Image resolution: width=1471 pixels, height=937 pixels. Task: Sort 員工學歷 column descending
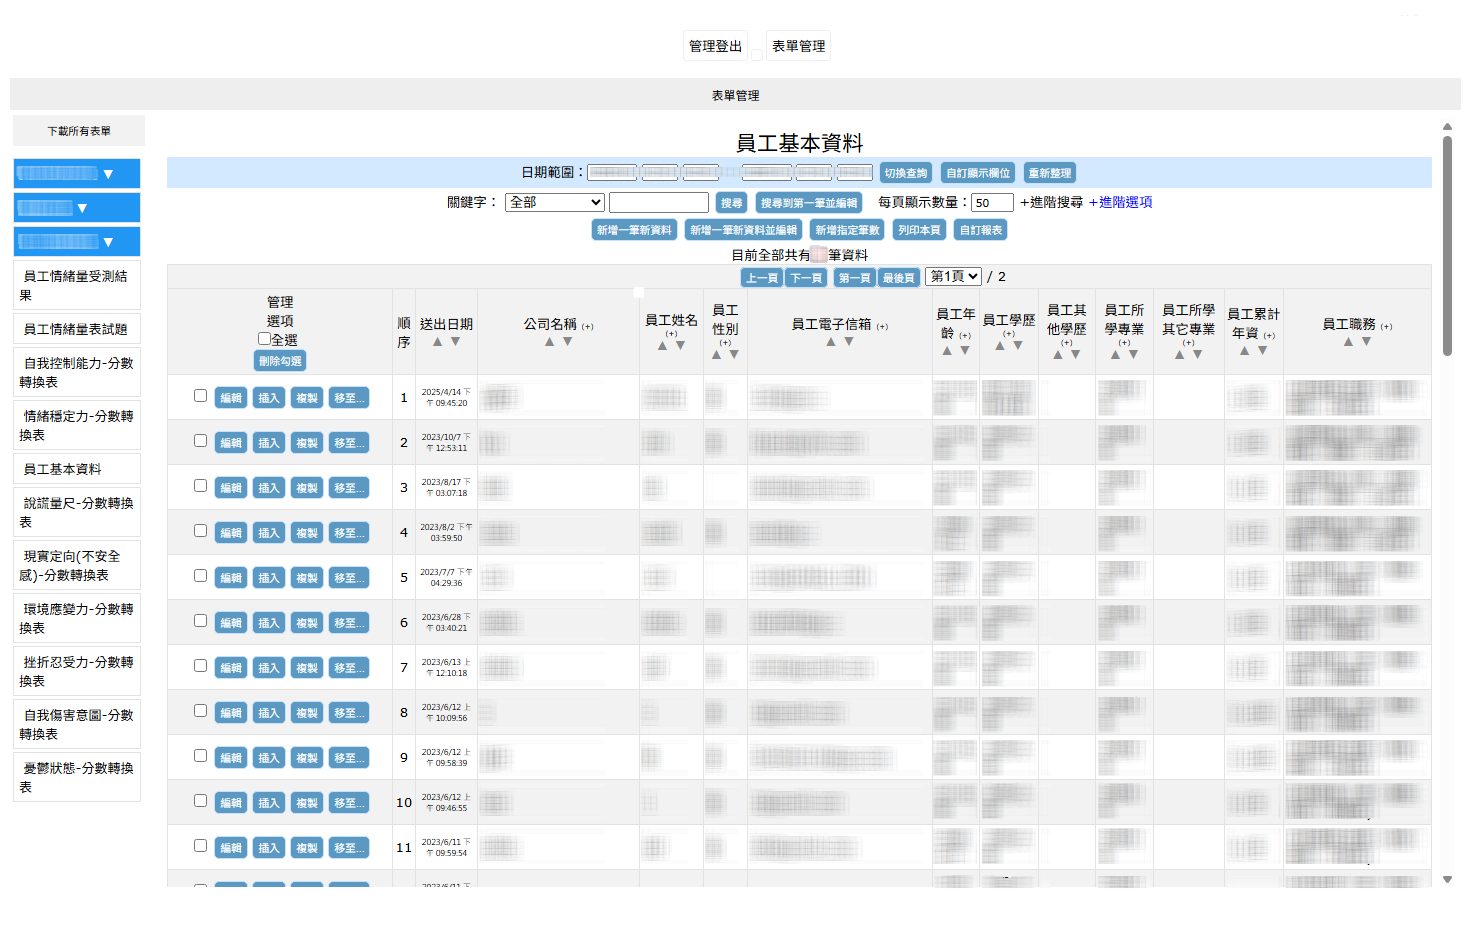pos(1018,346)
